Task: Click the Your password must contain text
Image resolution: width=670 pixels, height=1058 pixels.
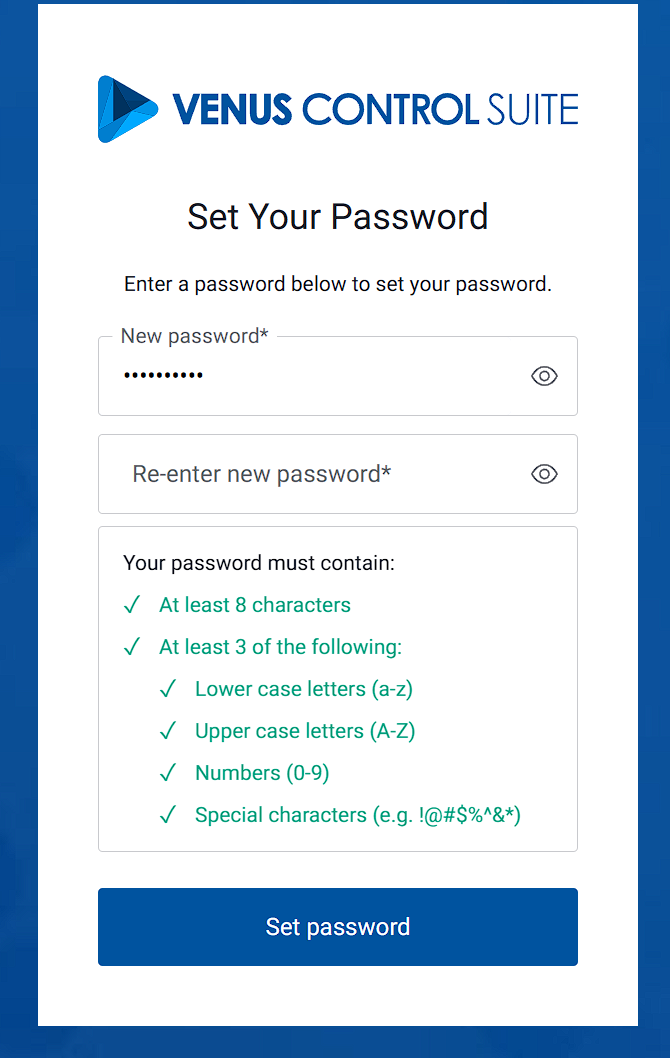Action: tap(259, 563)
